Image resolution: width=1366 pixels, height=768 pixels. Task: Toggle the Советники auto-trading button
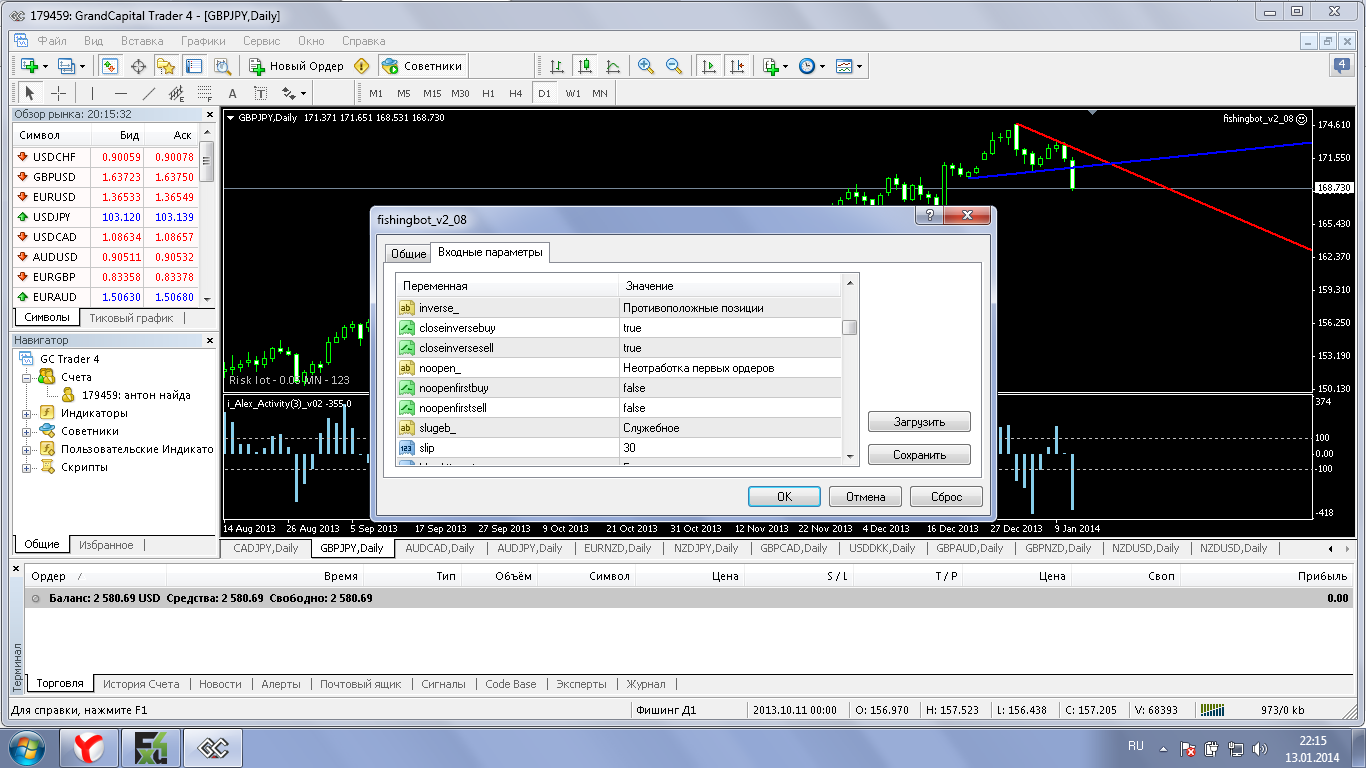click(422, 66)
